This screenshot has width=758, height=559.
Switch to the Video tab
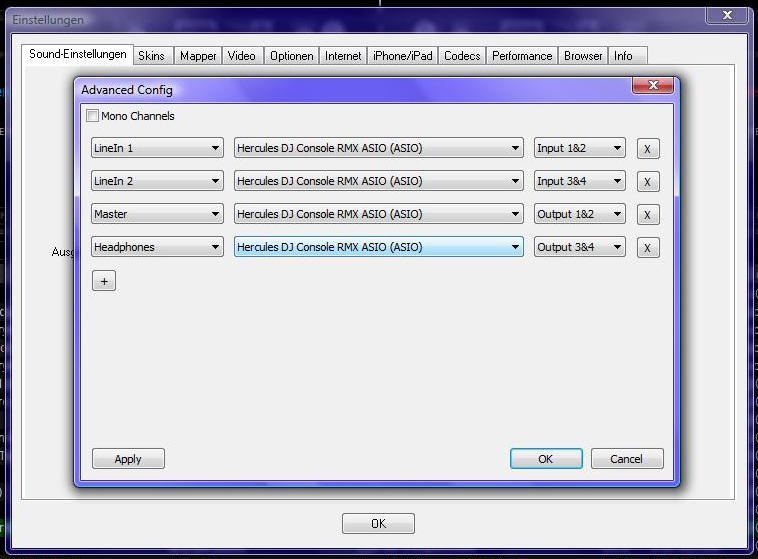click(x=242, y=56)
